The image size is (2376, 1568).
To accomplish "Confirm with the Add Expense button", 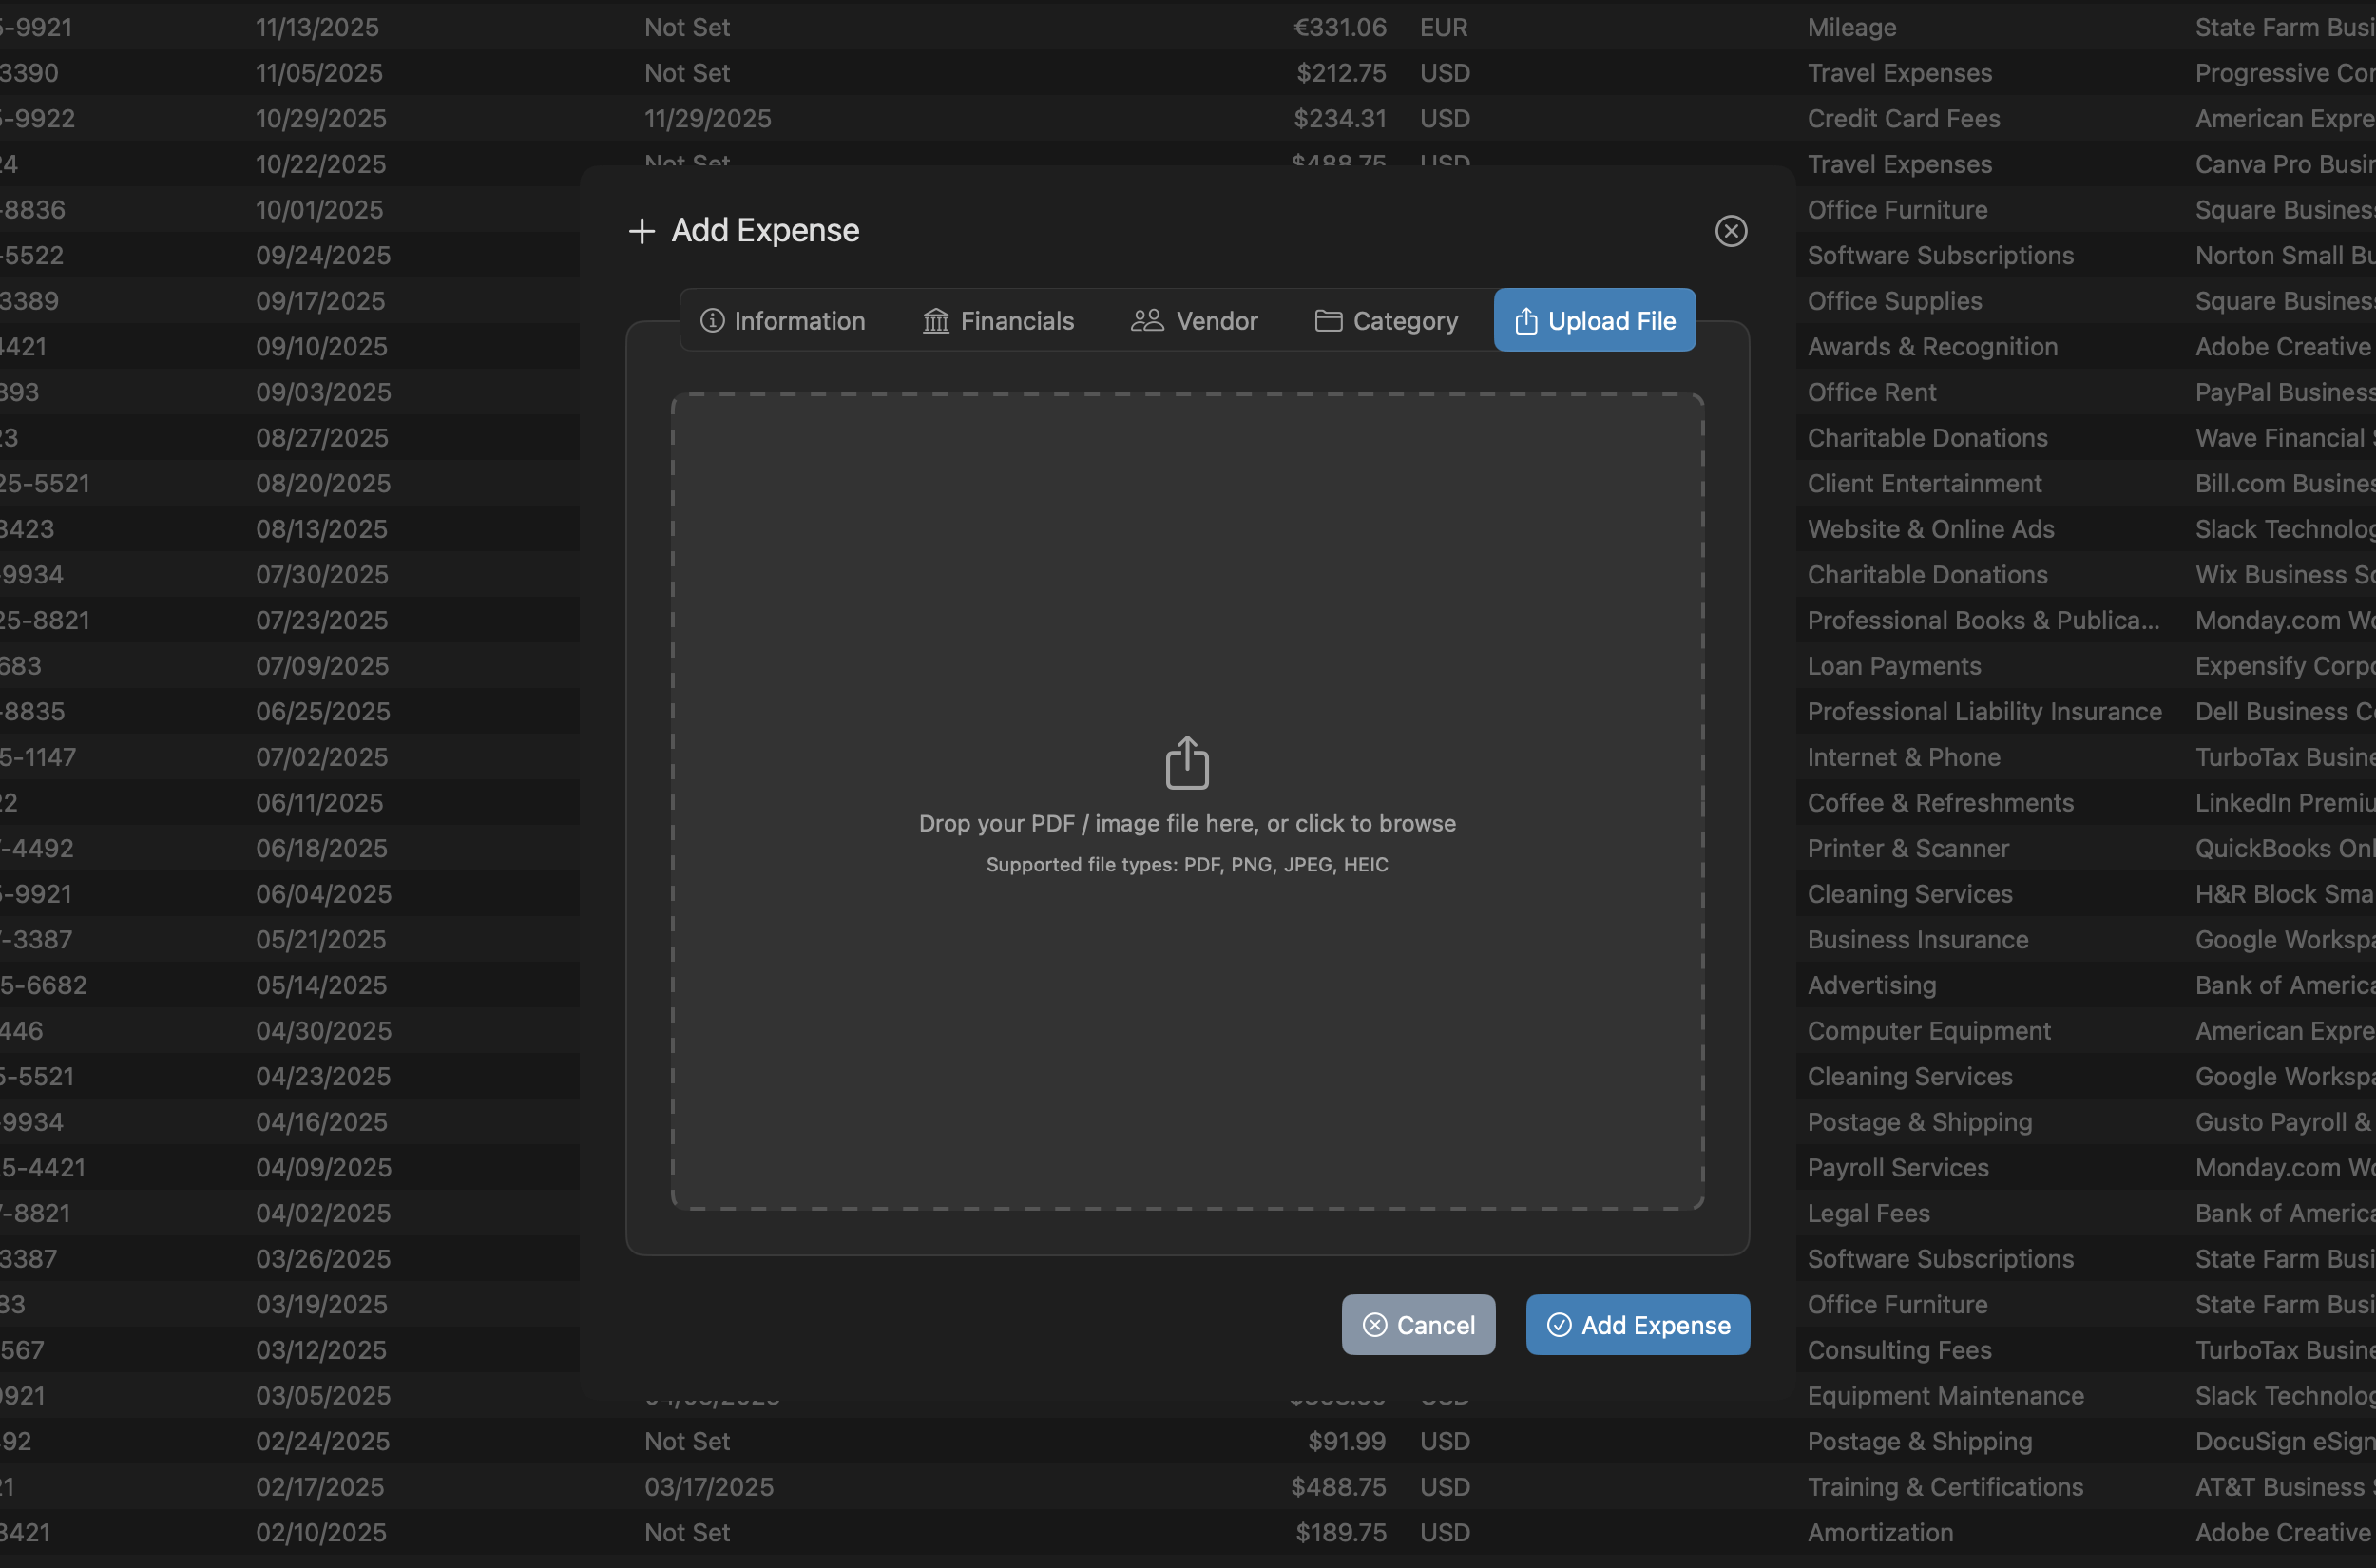I will tap(1636, 1324).
